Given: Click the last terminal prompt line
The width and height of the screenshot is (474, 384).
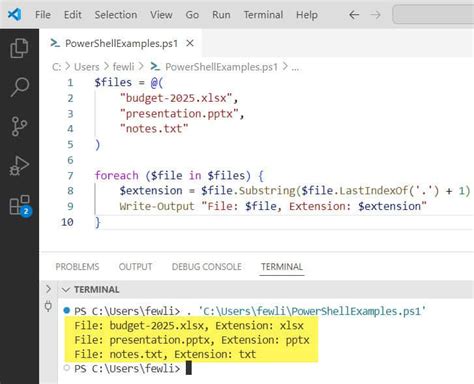Looking at the screenshot, I should (x=133, y=368).
